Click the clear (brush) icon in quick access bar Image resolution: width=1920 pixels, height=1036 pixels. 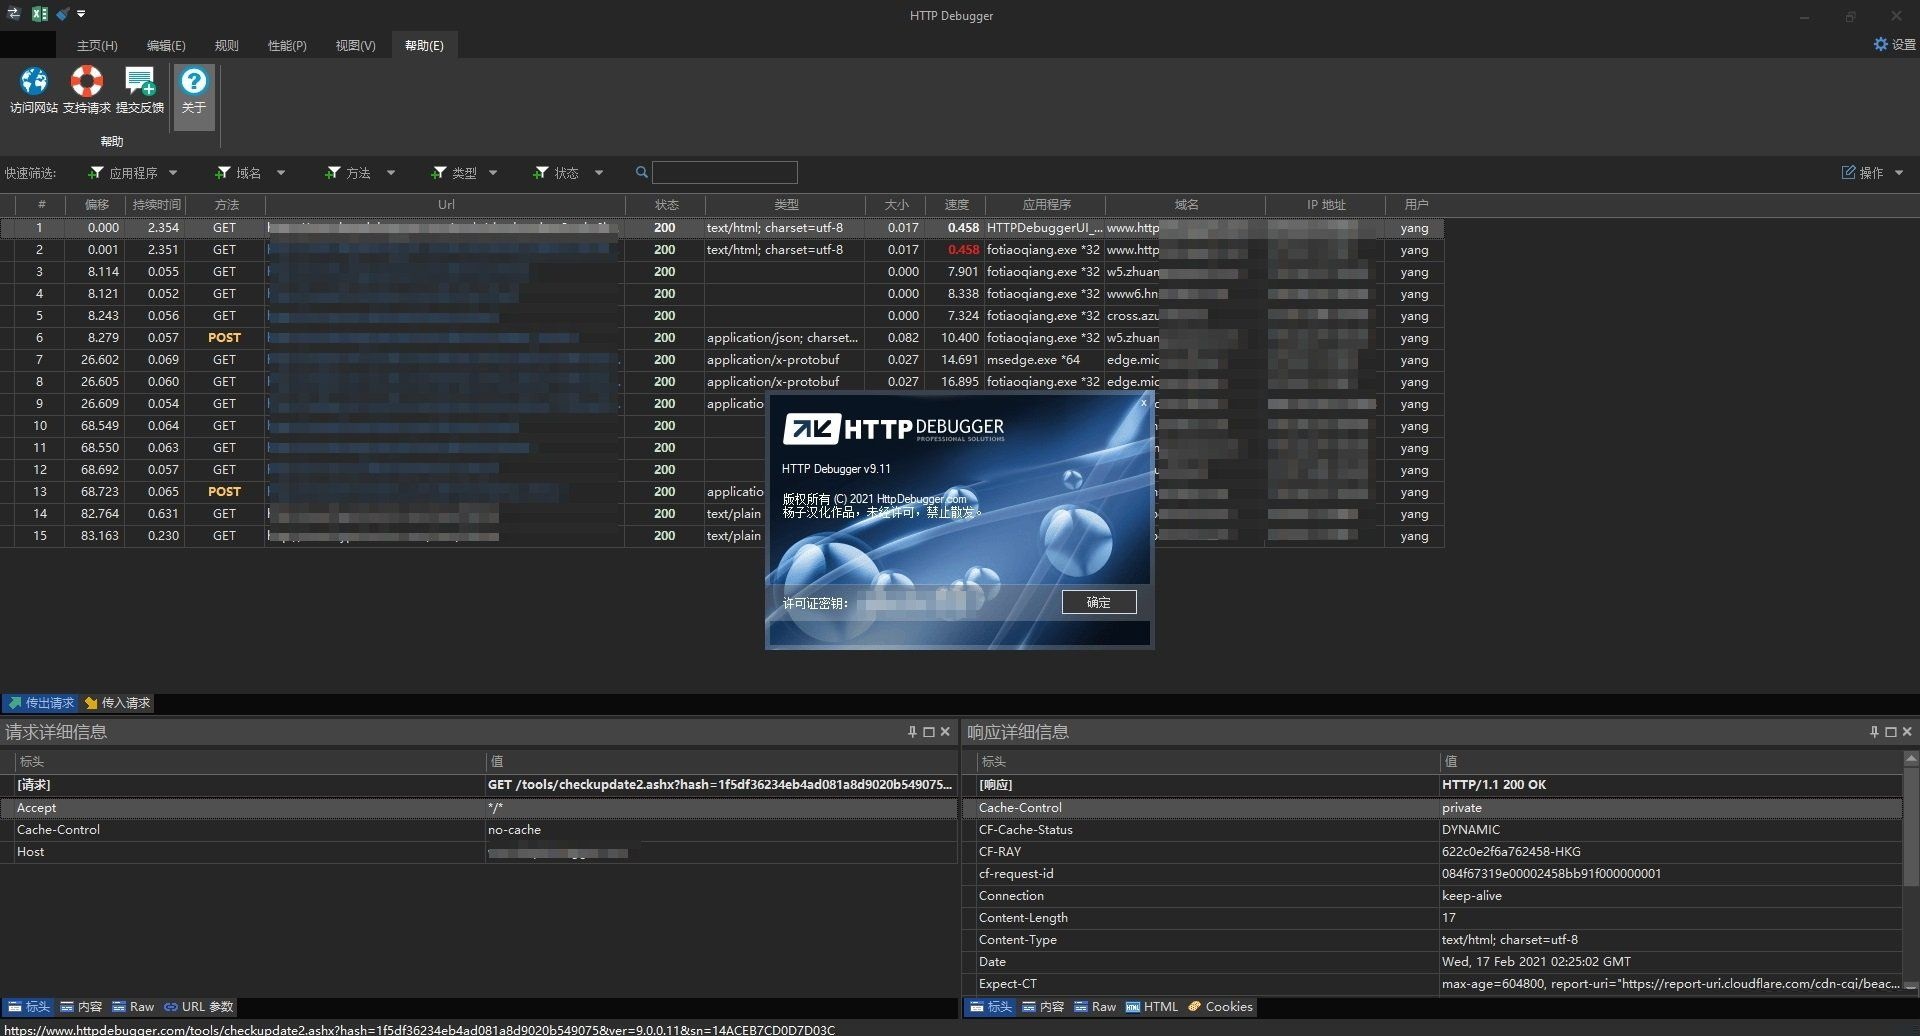62,14
